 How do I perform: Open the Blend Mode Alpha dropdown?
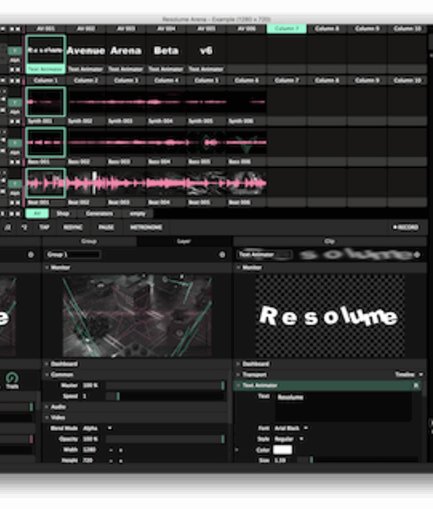97,428
